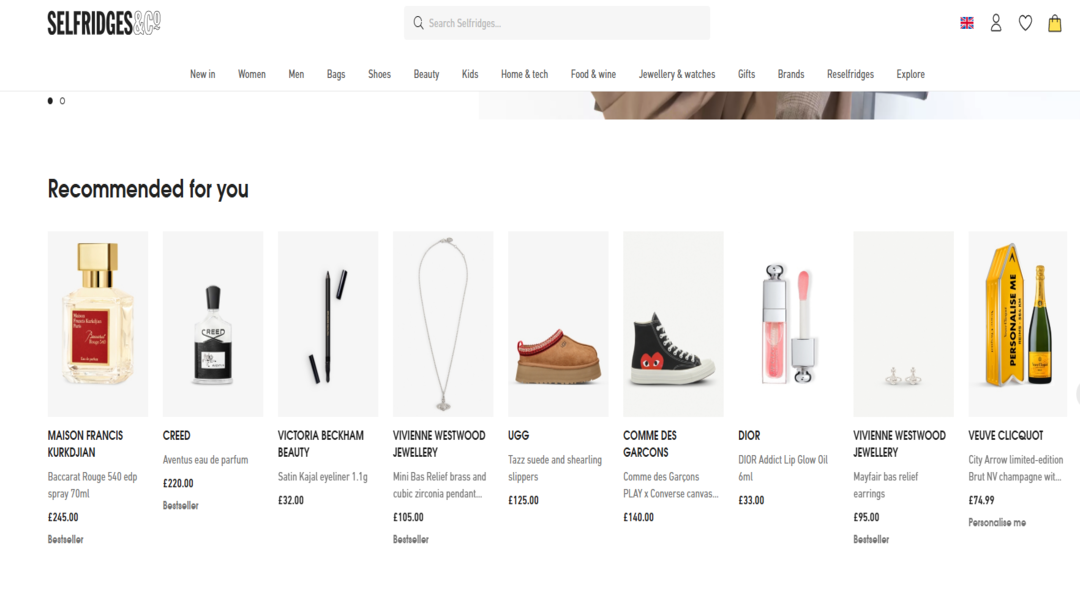Image resolution: width=1080 pixels, height=600 pixels.
Task: View the Dior Lip Glow Oil image
Action: [789, 324]
